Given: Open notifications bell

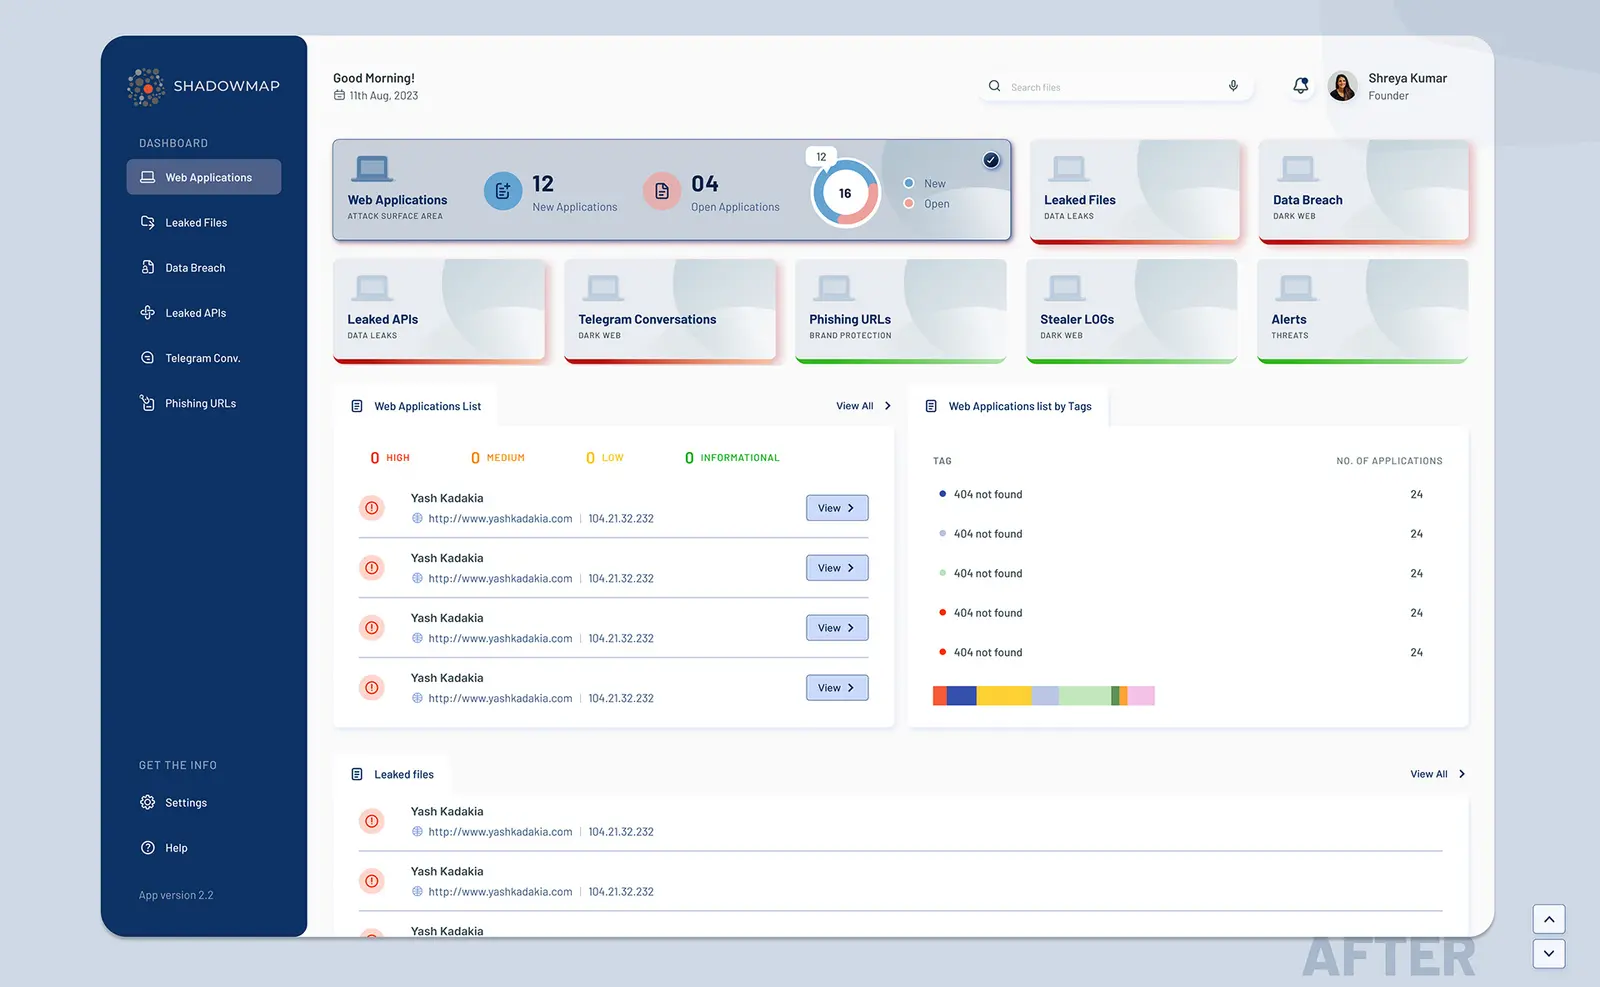Looking at the screenshot, I should [1300, 86].
